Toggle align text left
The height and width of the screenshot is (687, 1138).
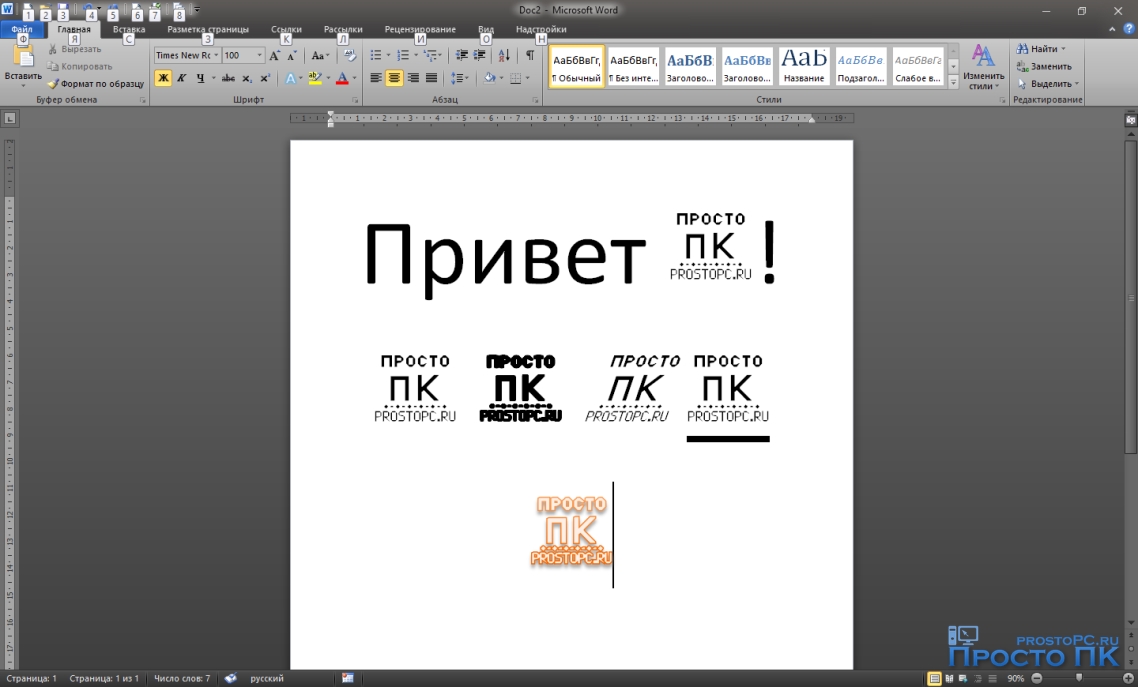(x=376, y=78)
